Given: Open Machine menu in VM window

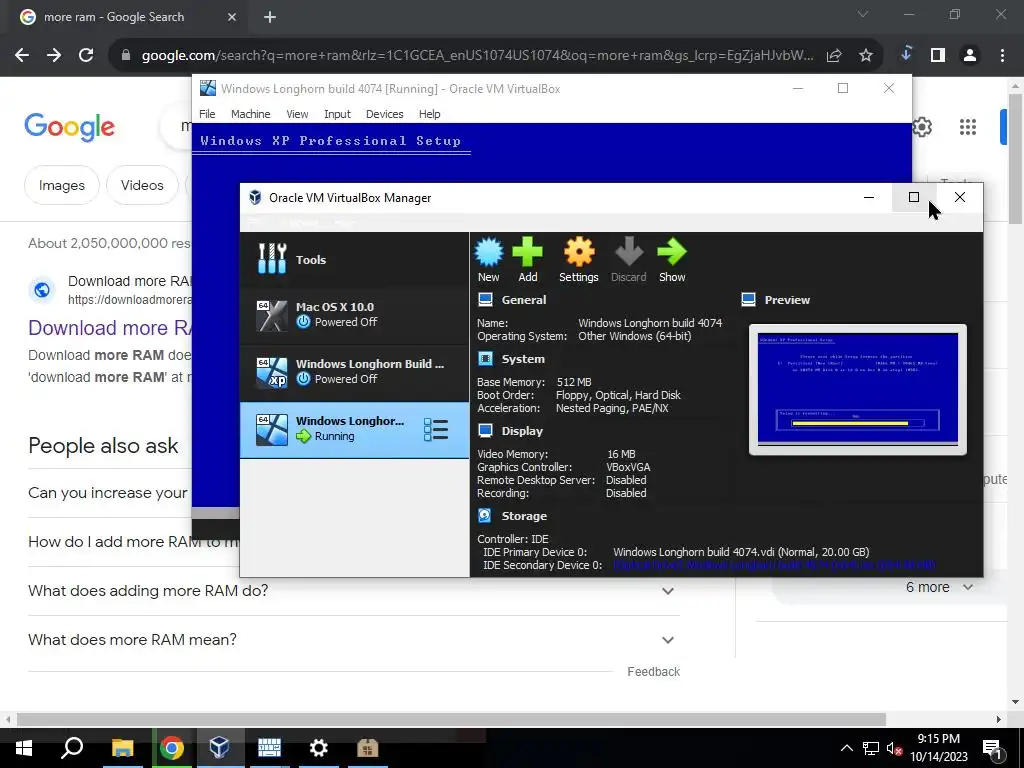Looking at the screenshot, I should [x=250, y=114].
